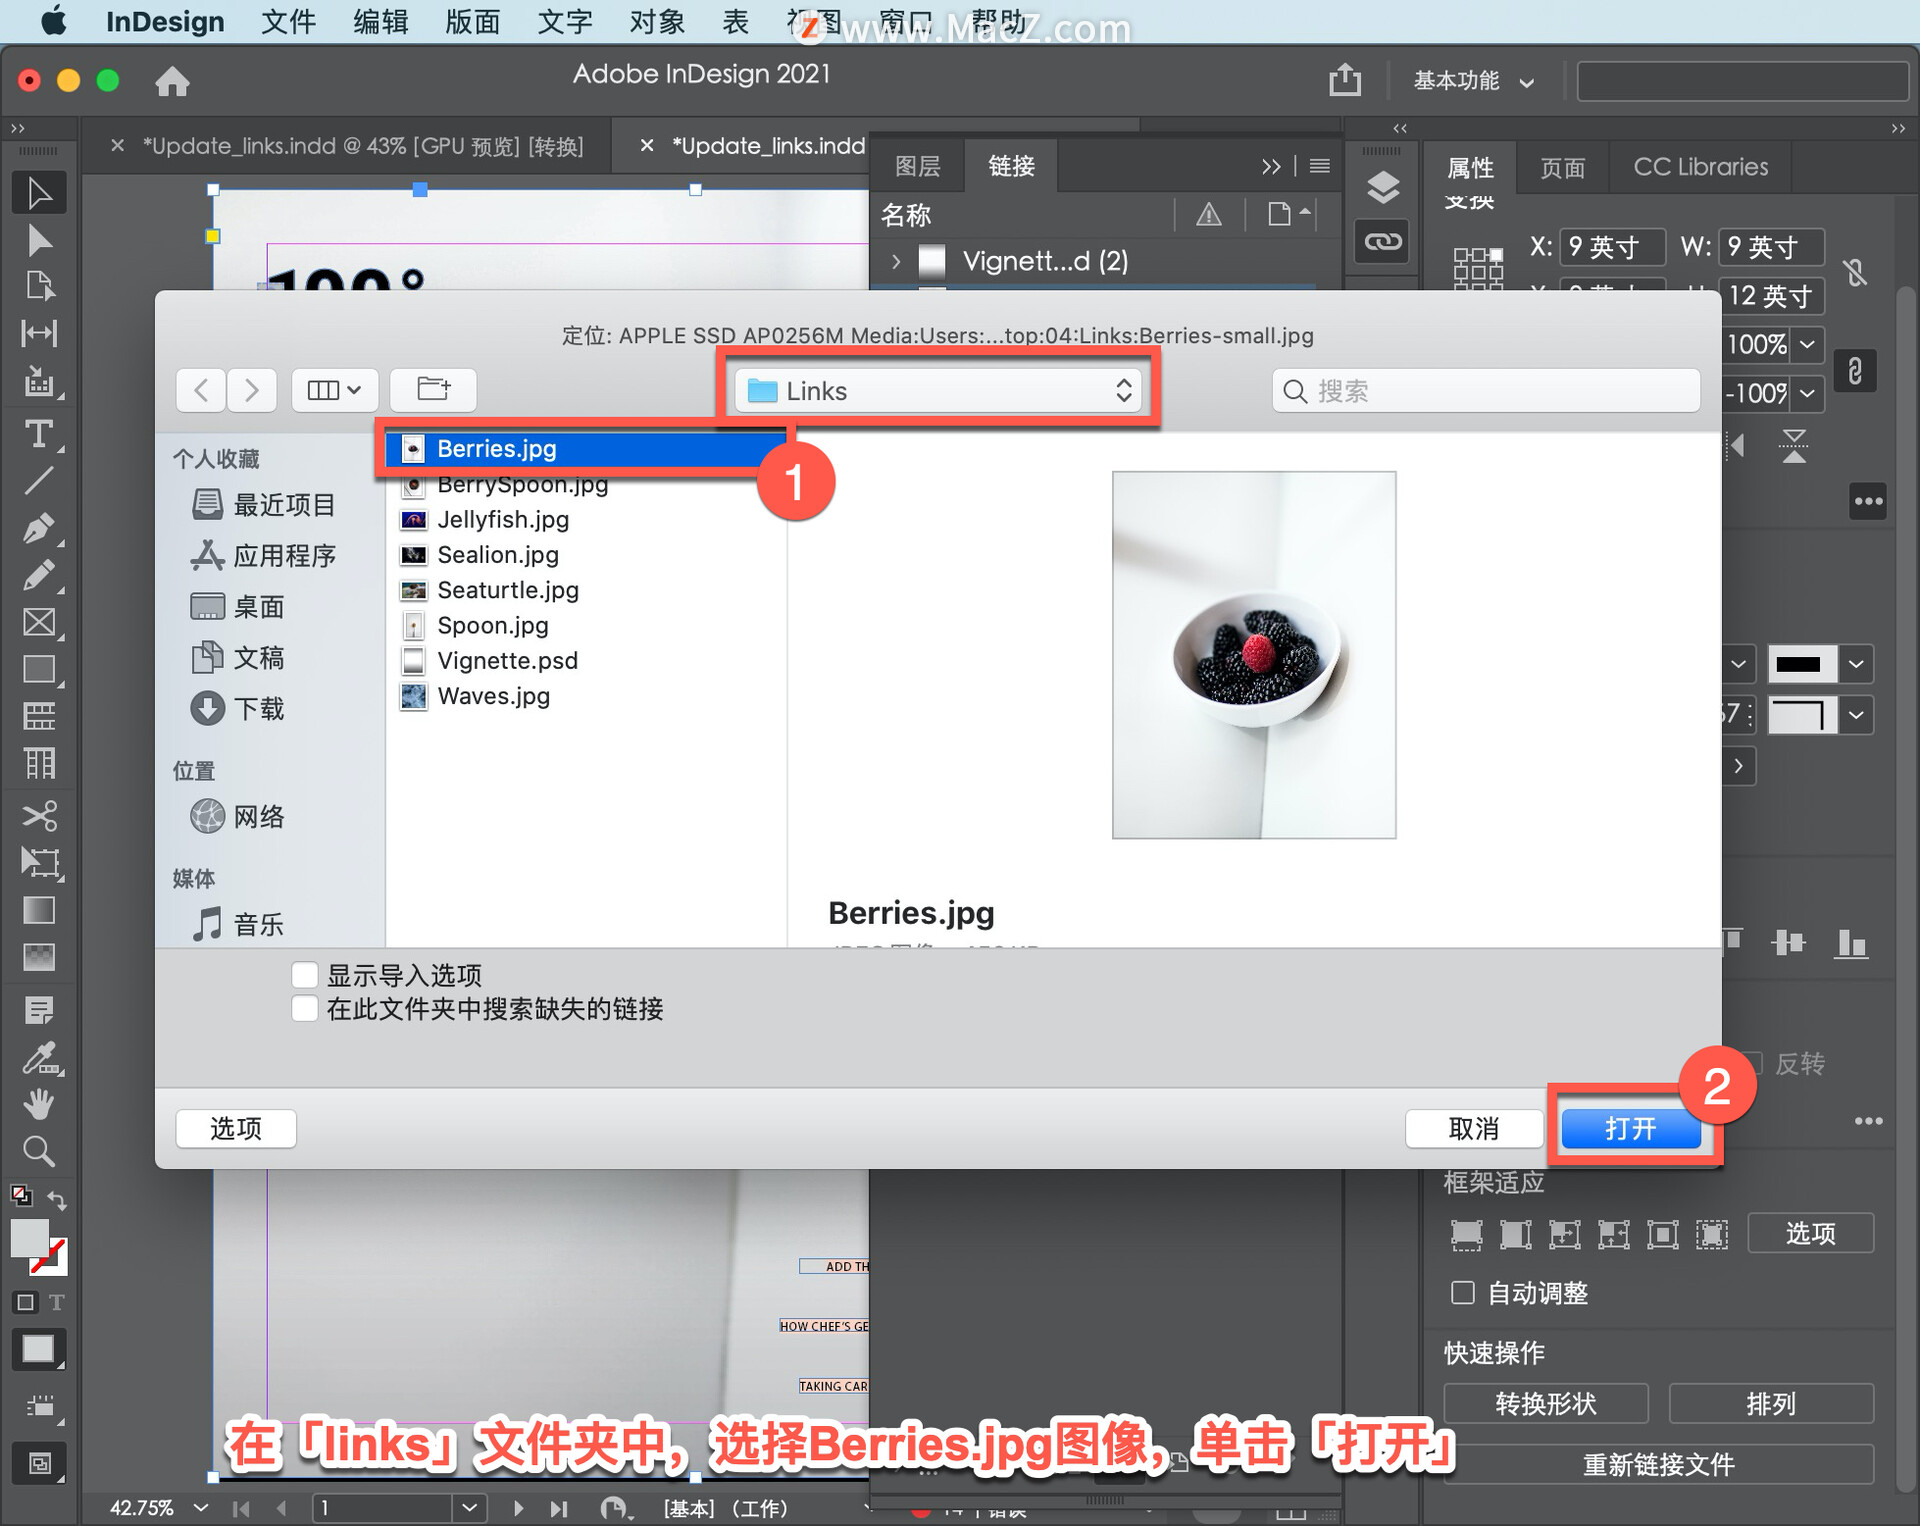Click the black stroke color swatch
Viewport: 1920px width, 1526px height.
coord(1800,664)
